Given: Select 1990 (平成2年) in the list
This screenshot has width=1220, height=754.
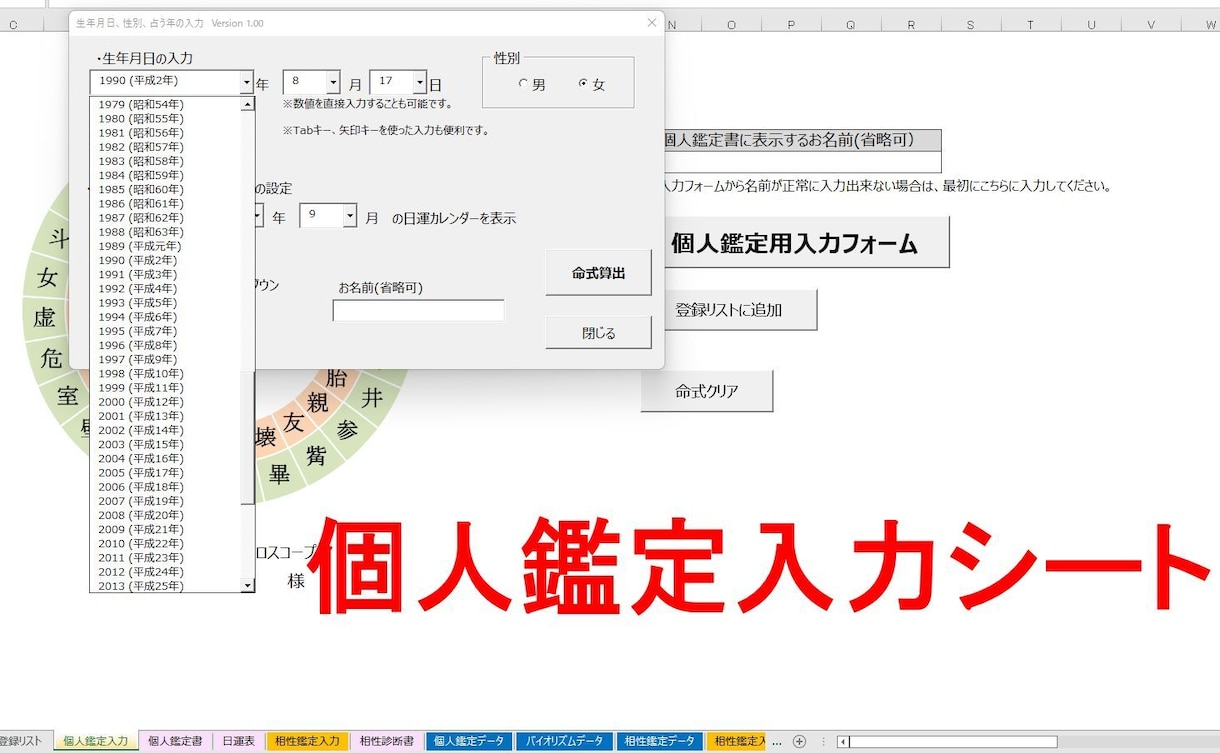Looking at the screenshot, I should coord(166,259).
